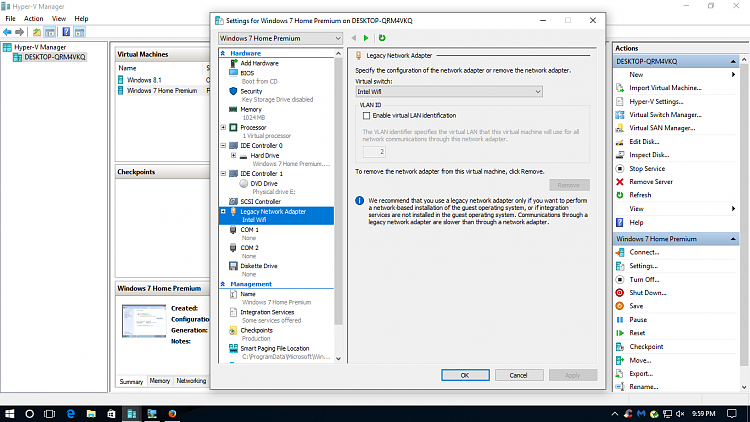The height and width of the screenshot is (422, 750).
Task: Select the Processor item icon
Action: coord(233,127)
